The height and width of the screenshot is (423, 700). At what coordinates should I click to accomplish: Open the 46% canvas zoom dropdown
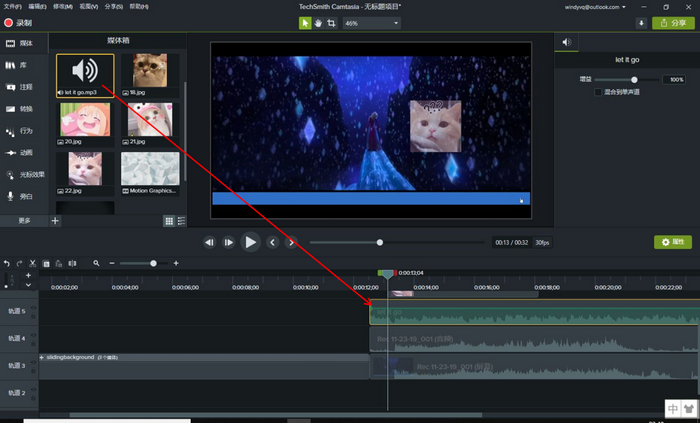pyautogui.click(x=371, y=23)
